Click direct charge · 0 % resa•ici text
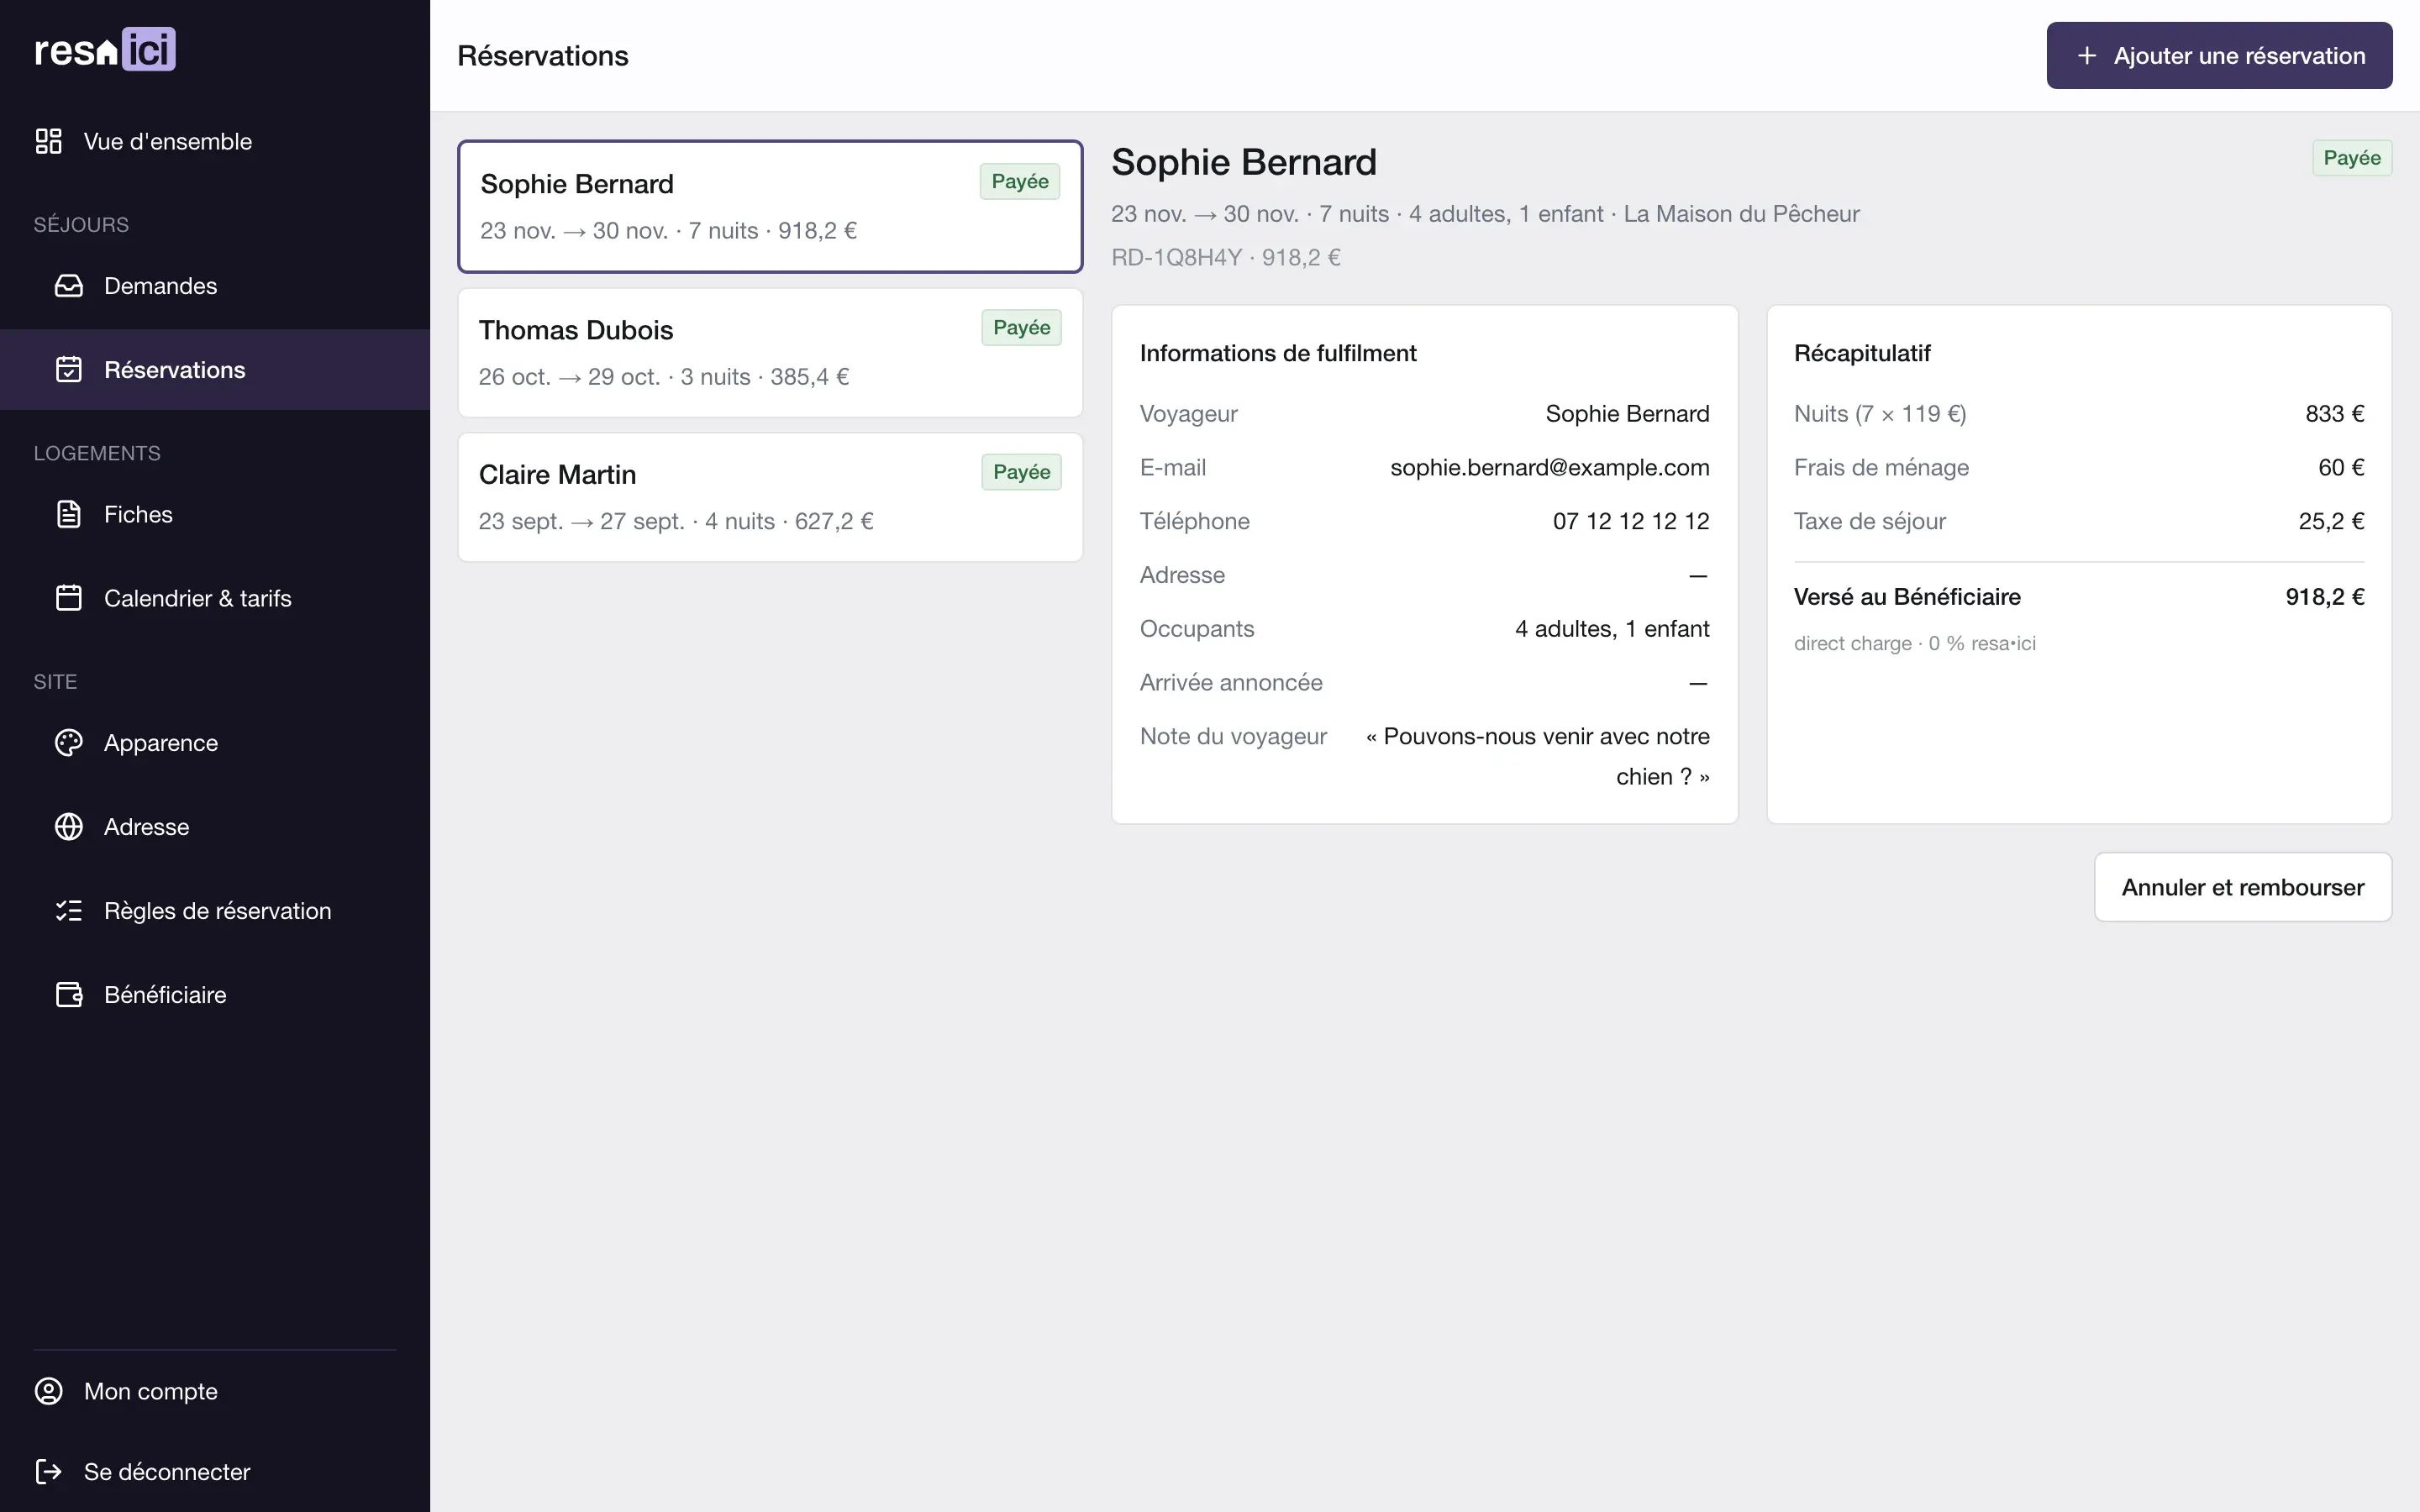 coord(1914,643)
